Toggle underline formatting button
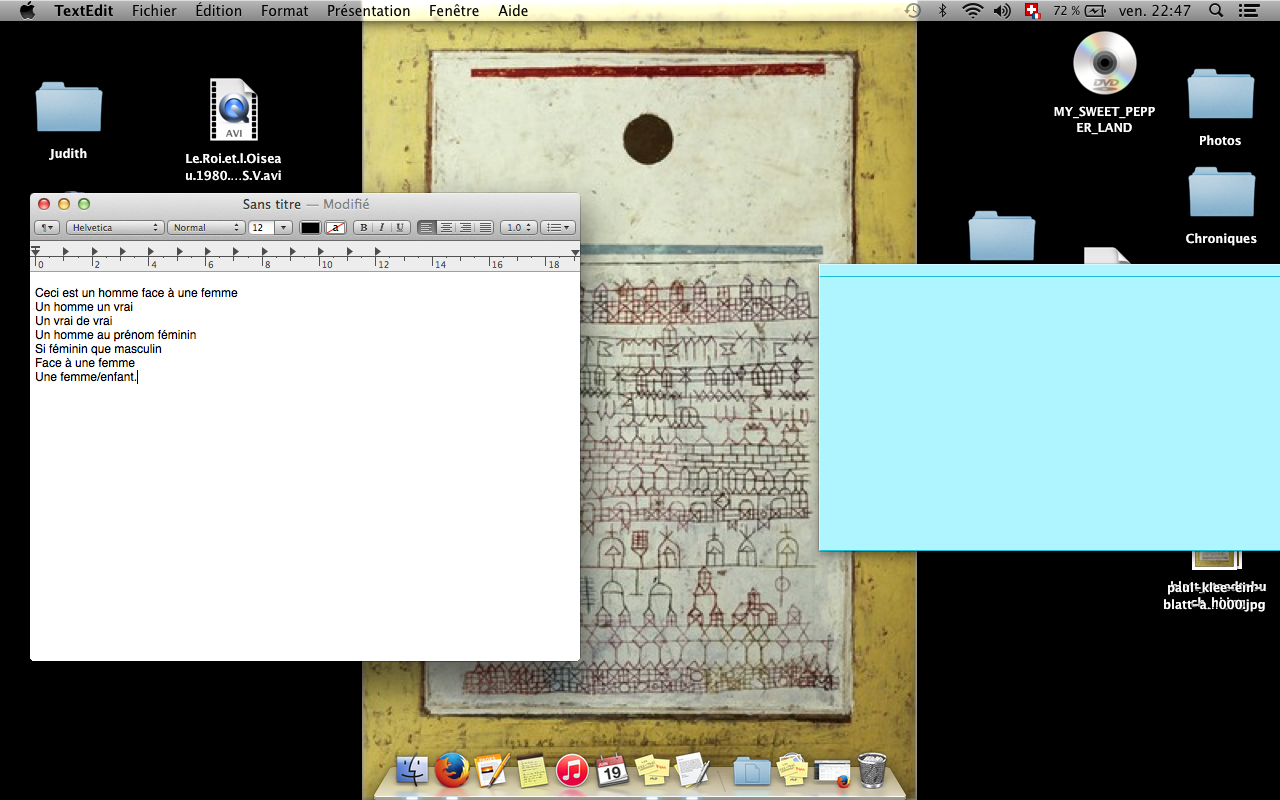The height and width of the screenshot is (800, 1280). [x=399, y=228]
